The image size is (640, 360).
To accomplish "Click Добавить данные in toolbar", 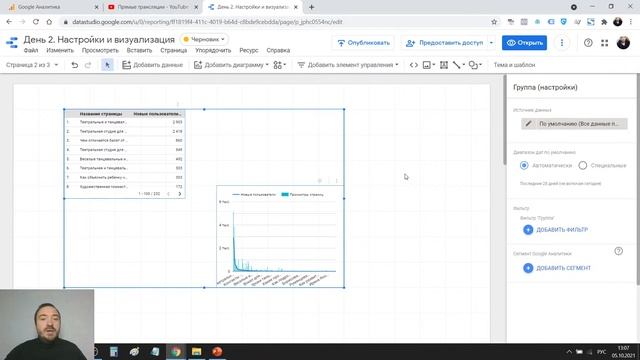I will click(x=152, y=65).
